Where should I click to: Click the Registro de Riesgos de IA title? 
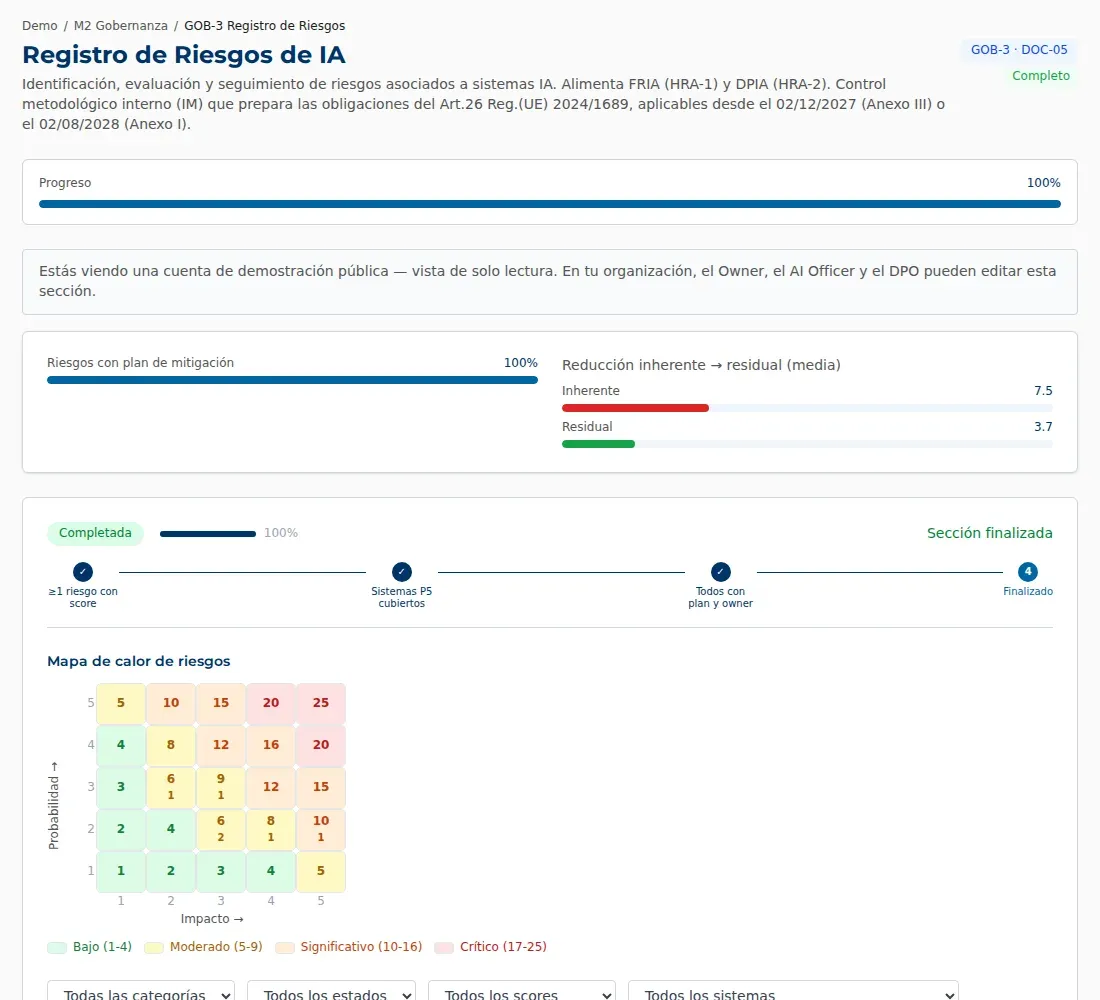(x=184, y=55)
